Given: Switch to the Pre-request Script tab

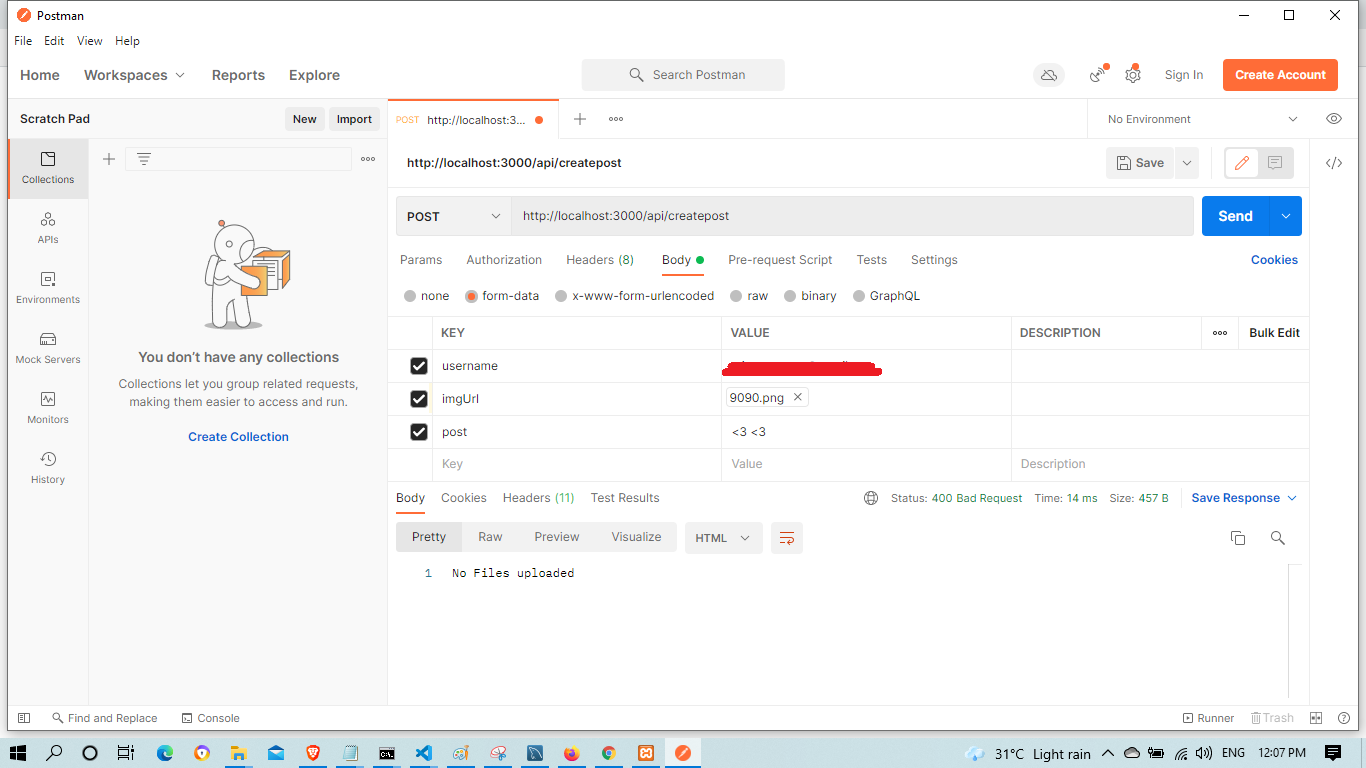Looking at the screenshot, I should (x=780, y=260).
